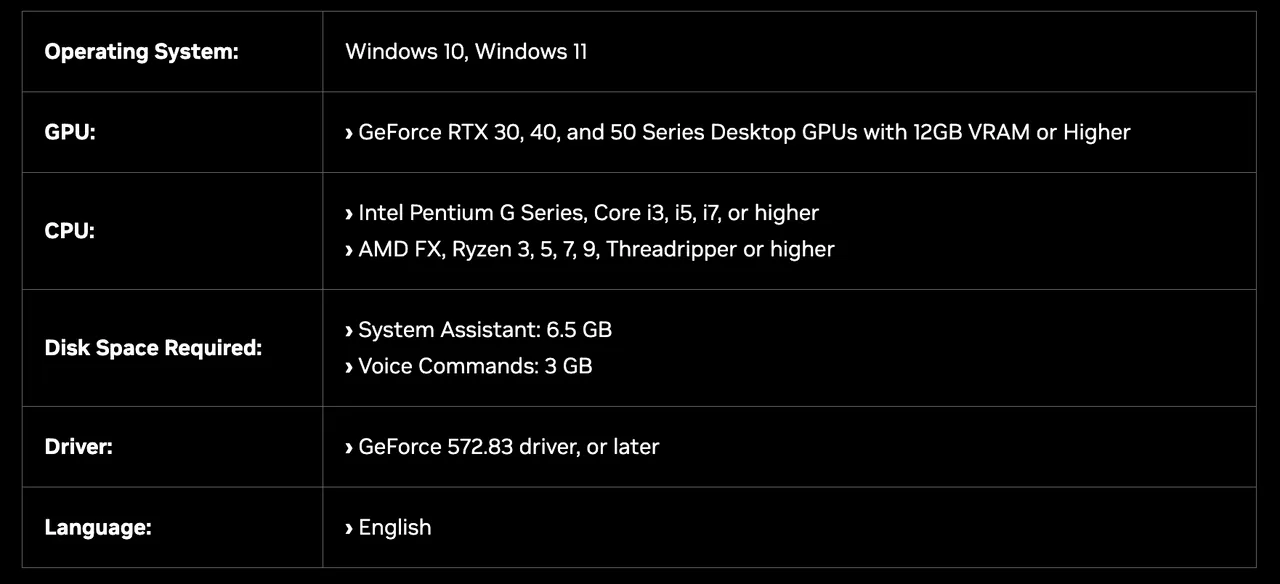Click the Language row label
This screenshot has width=1280, height=584.
point(98,528)
